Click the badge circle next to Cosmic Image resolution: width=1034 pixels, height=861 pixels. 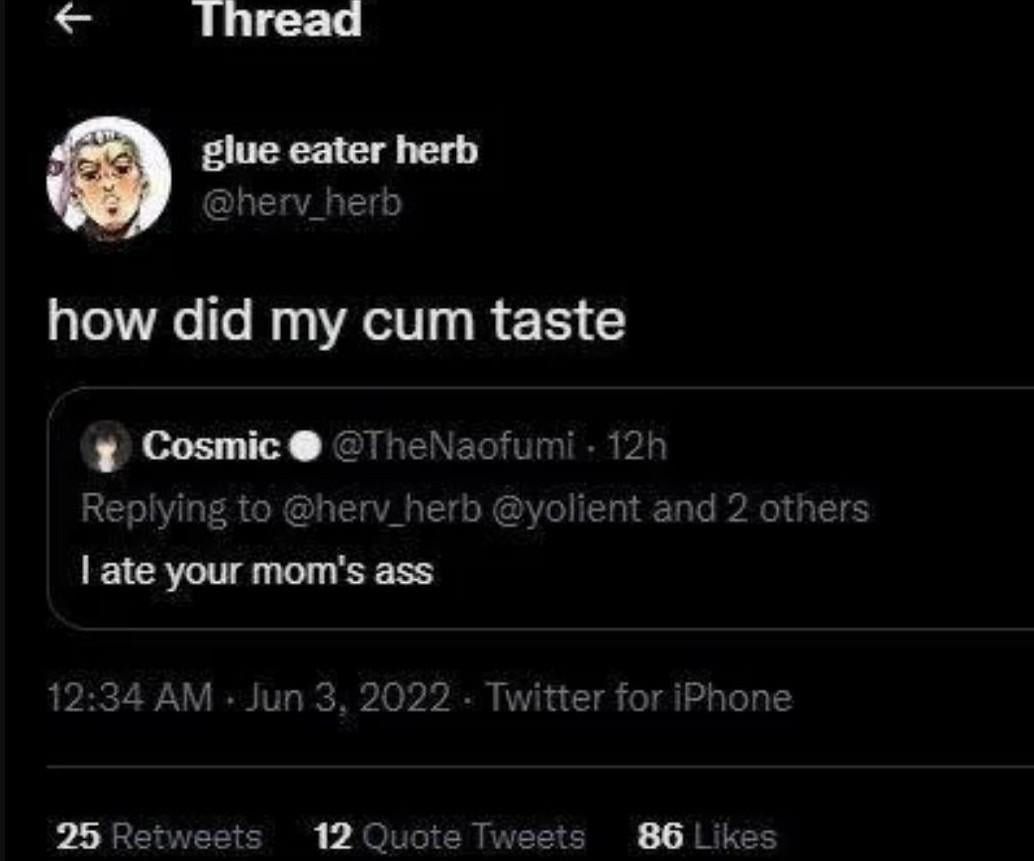[302, 447]
